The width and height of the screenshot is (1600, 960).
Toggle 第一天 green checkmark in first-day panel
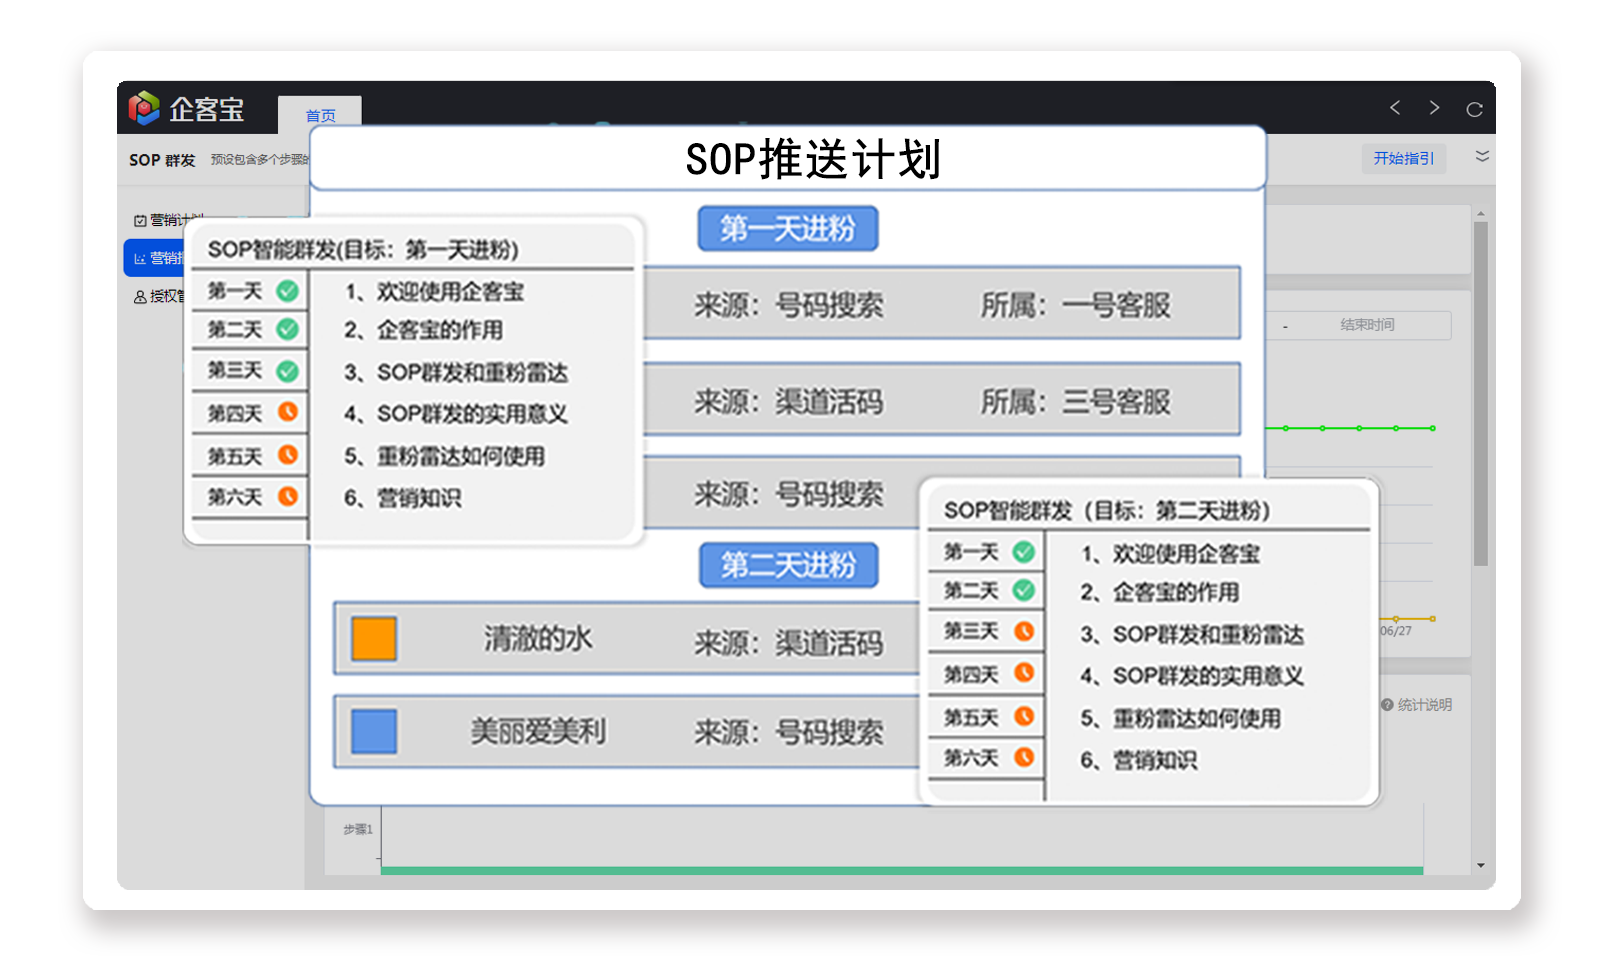287,291
